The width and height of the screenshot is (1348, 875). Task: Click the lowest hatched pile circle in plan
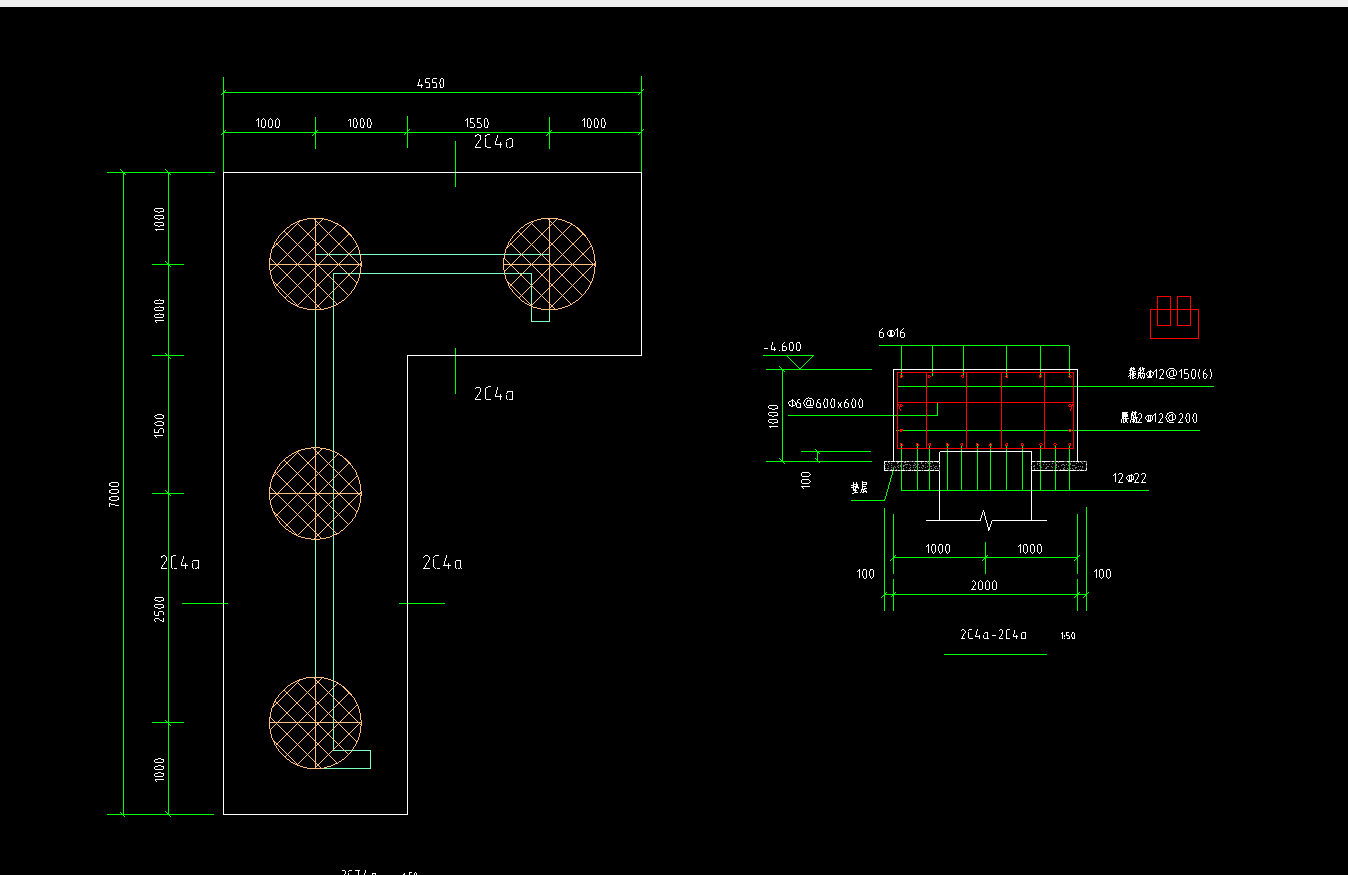point(315,723)
